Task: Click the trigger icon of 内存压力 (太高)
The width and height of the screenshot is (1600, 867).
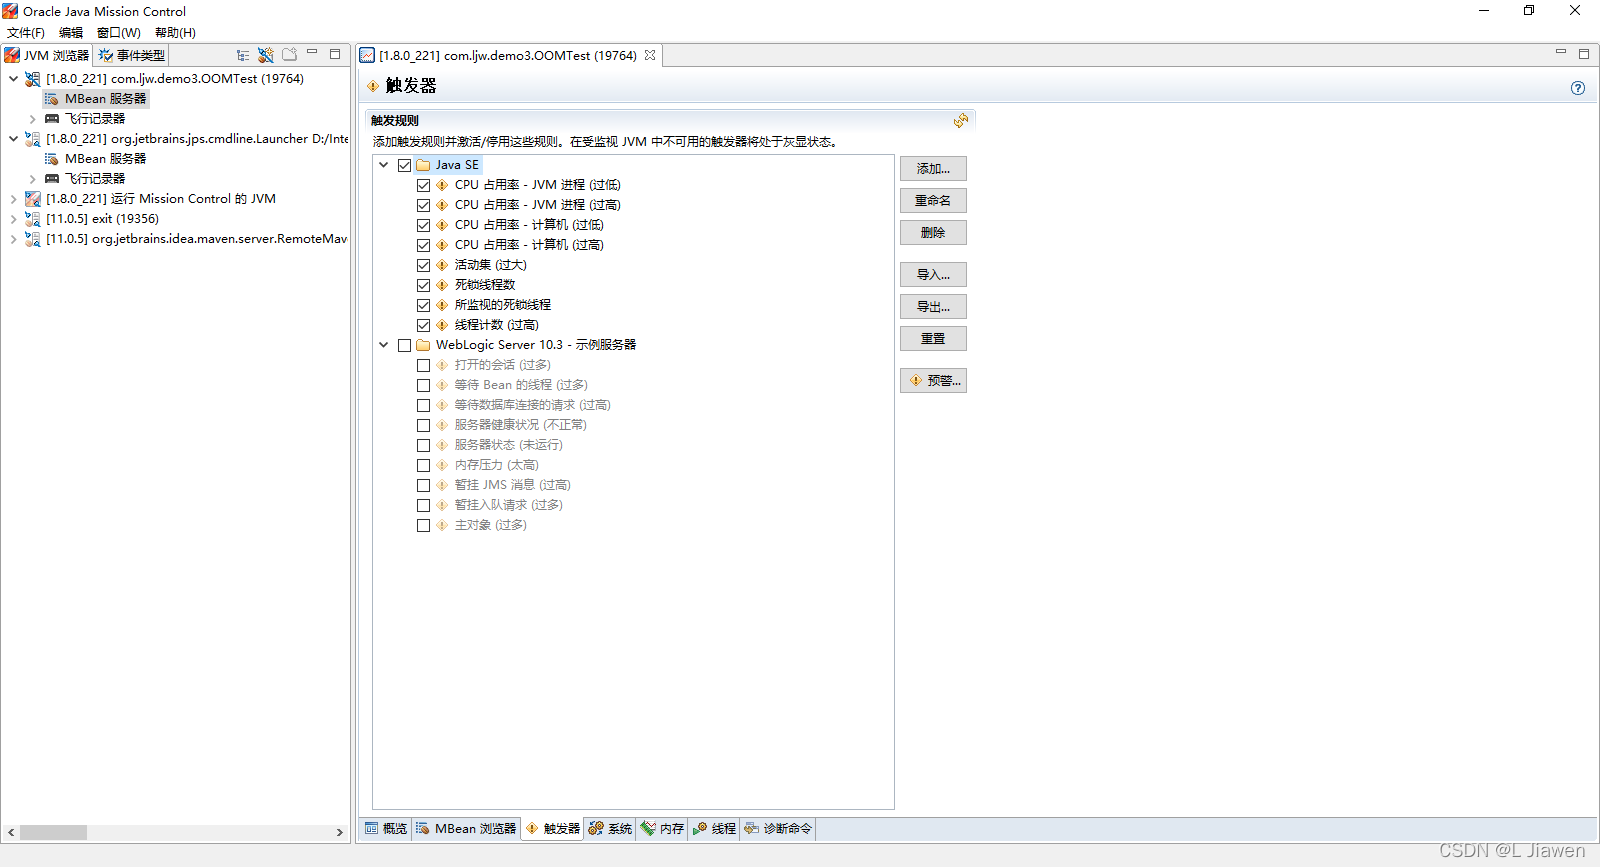Action: (442, 465)
